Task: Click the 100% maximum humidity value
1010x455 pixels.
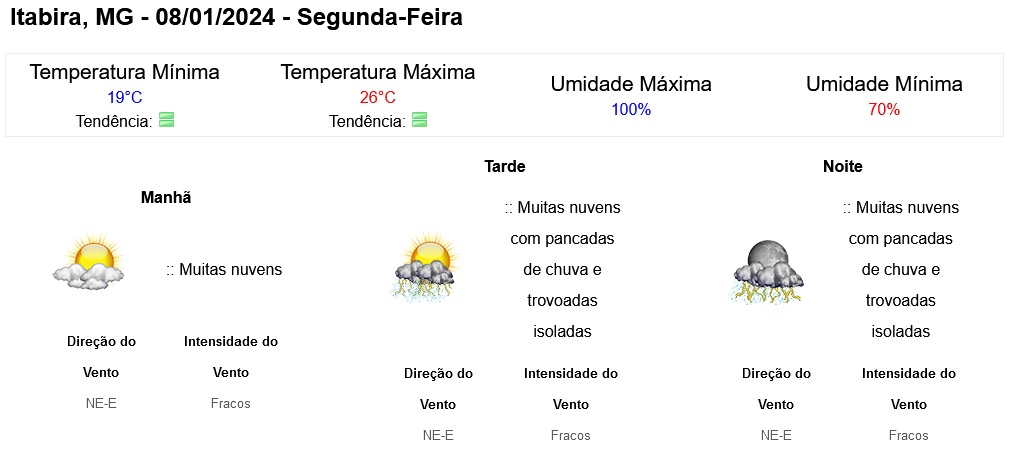Action: (x=631, y=109)
